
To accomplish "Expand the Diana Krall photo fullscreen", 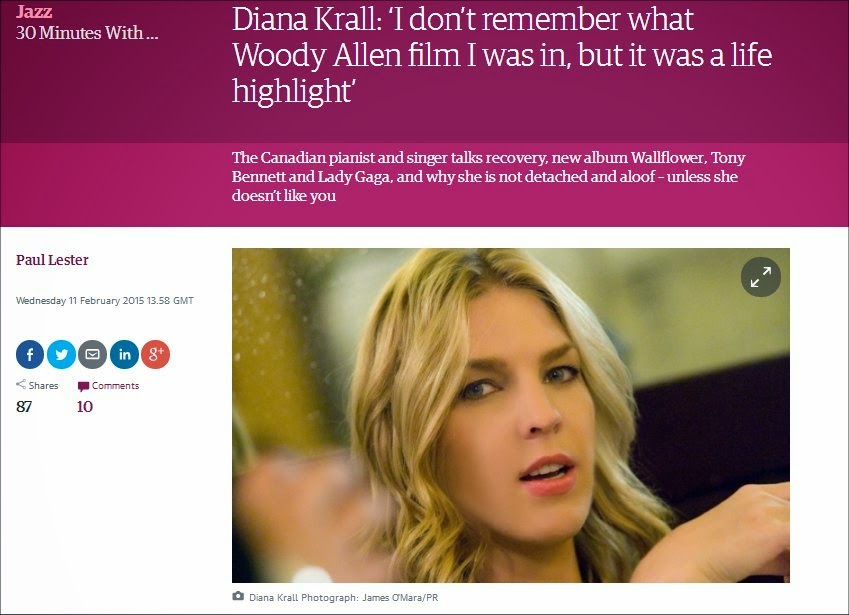I will pyautogui.click(x=760, y=277).
